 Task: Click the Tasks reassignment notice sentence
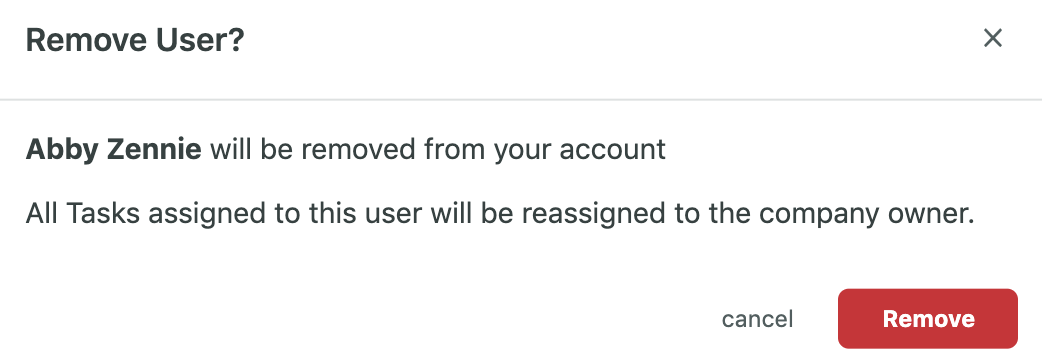tap(500, 214)
